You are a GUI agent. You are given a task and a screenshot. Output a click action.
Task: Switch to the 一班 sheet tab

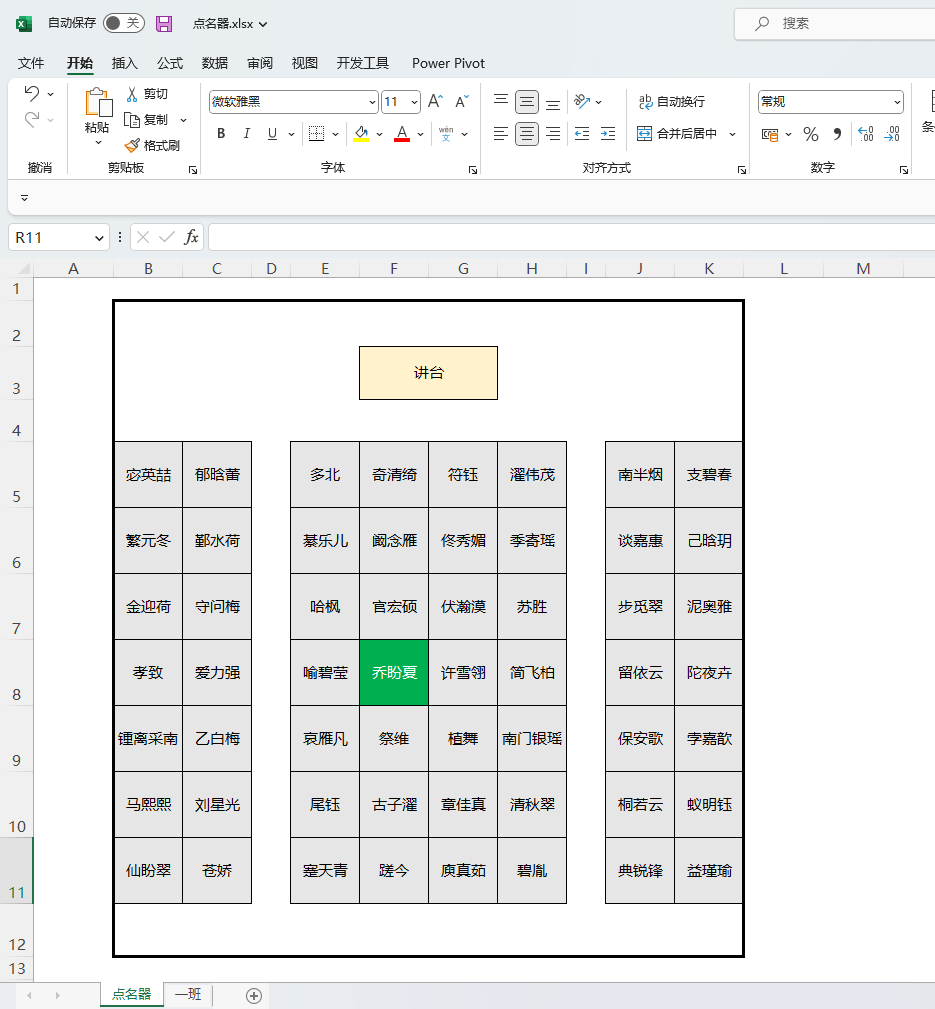(x=187, y=994)
